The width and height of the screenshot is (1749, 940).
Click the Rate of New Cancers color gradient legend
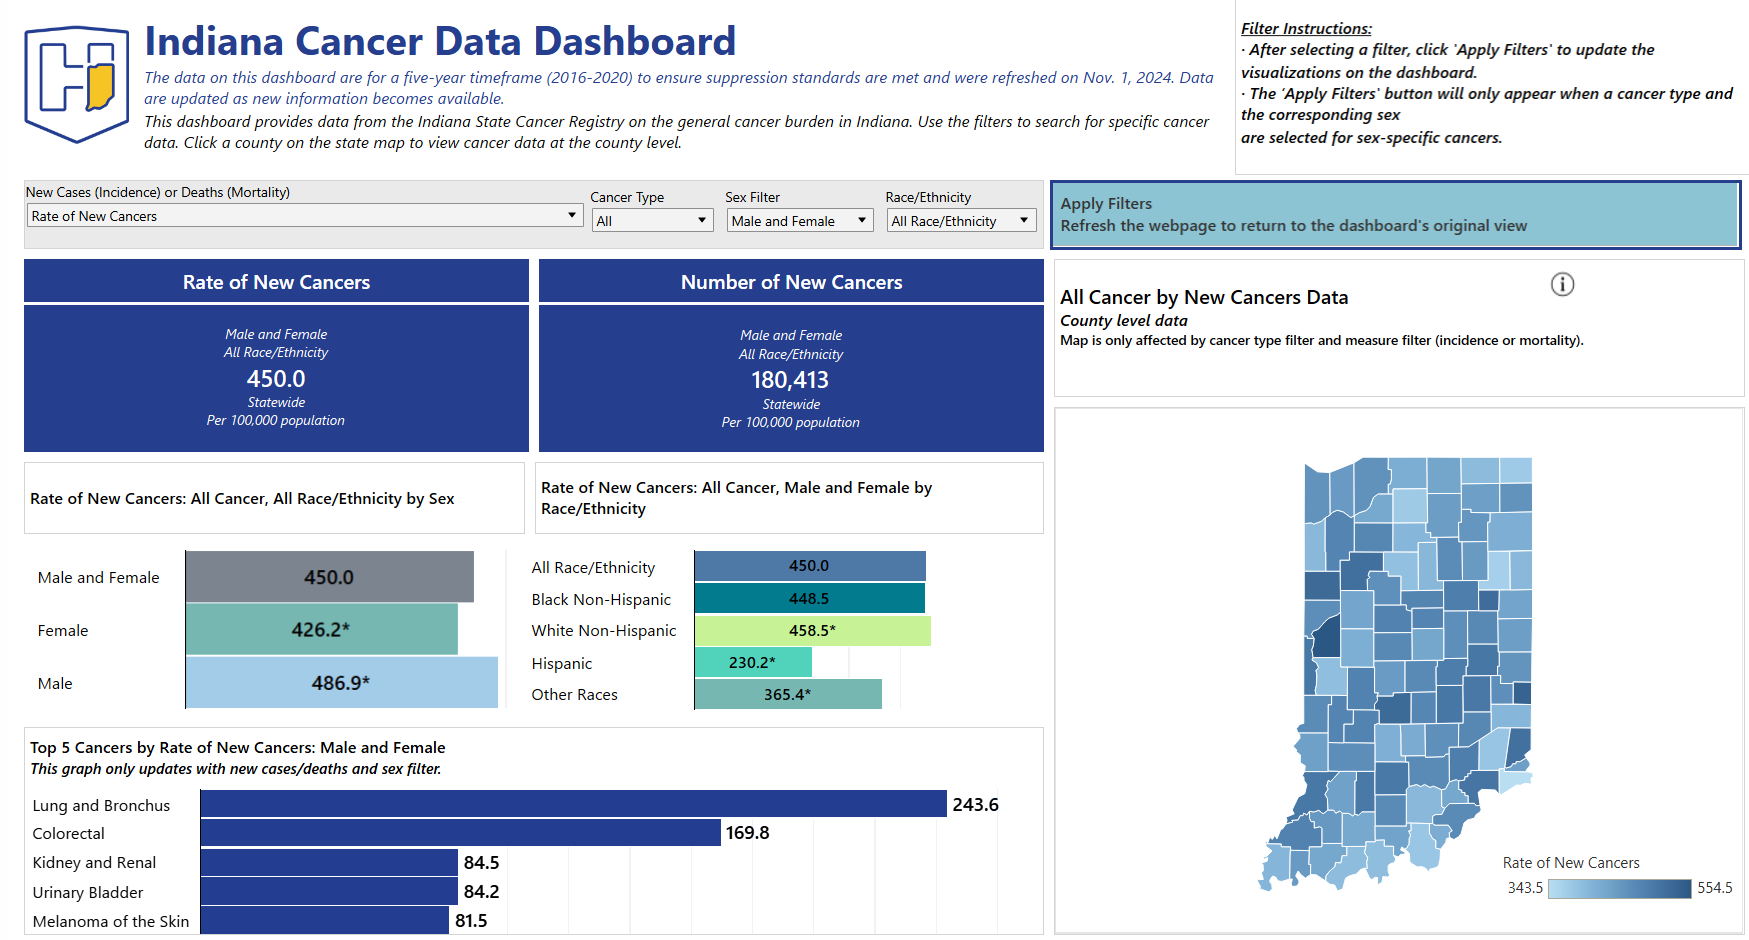[1619, 887]
